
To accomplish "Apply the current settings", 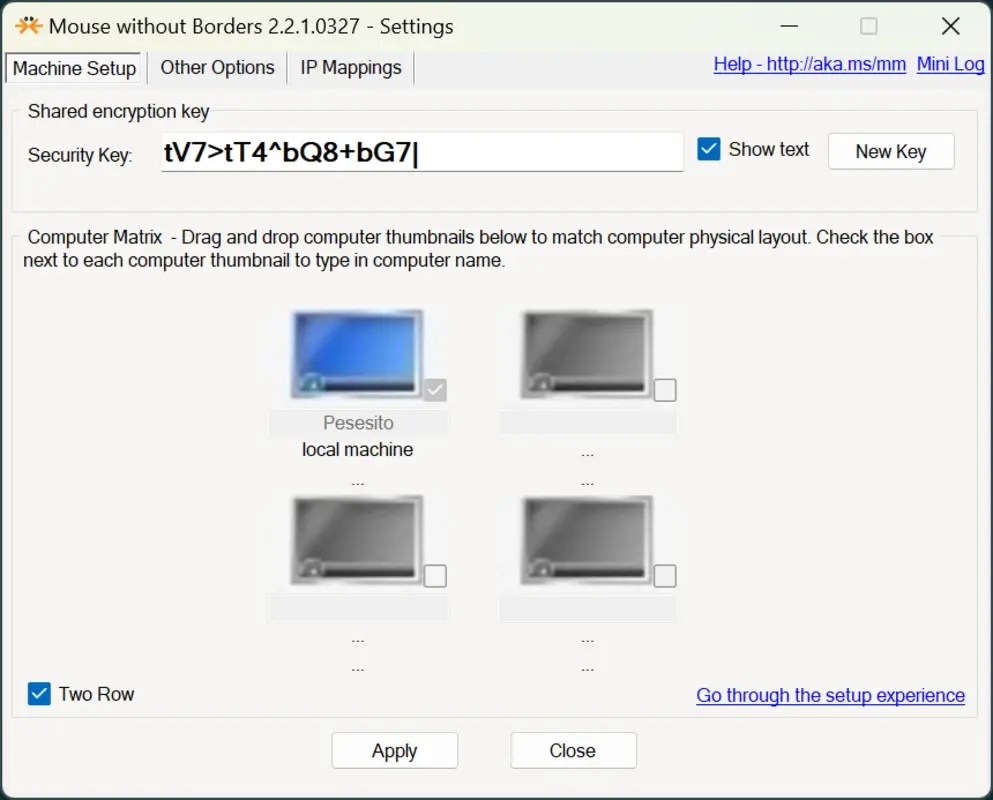I will click(x=394, y=750).
